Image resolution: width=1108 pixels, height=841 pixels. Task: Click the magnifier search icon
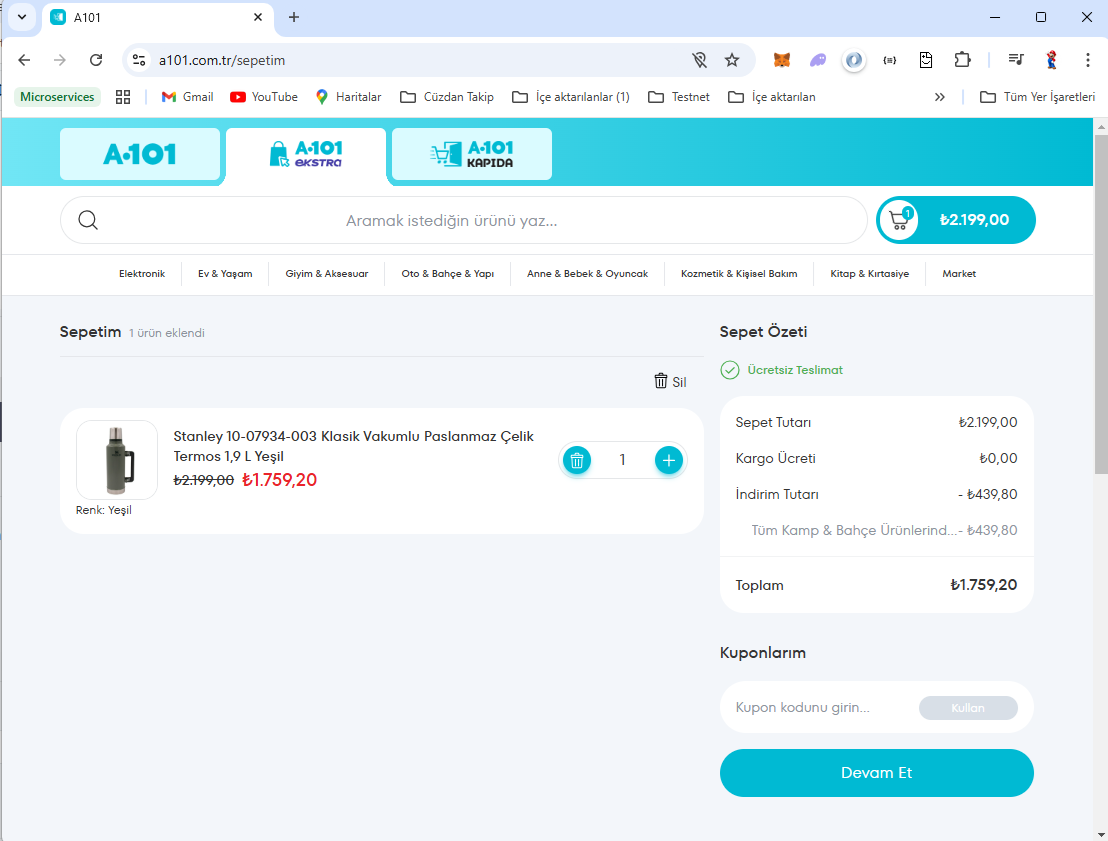(88, 220)
